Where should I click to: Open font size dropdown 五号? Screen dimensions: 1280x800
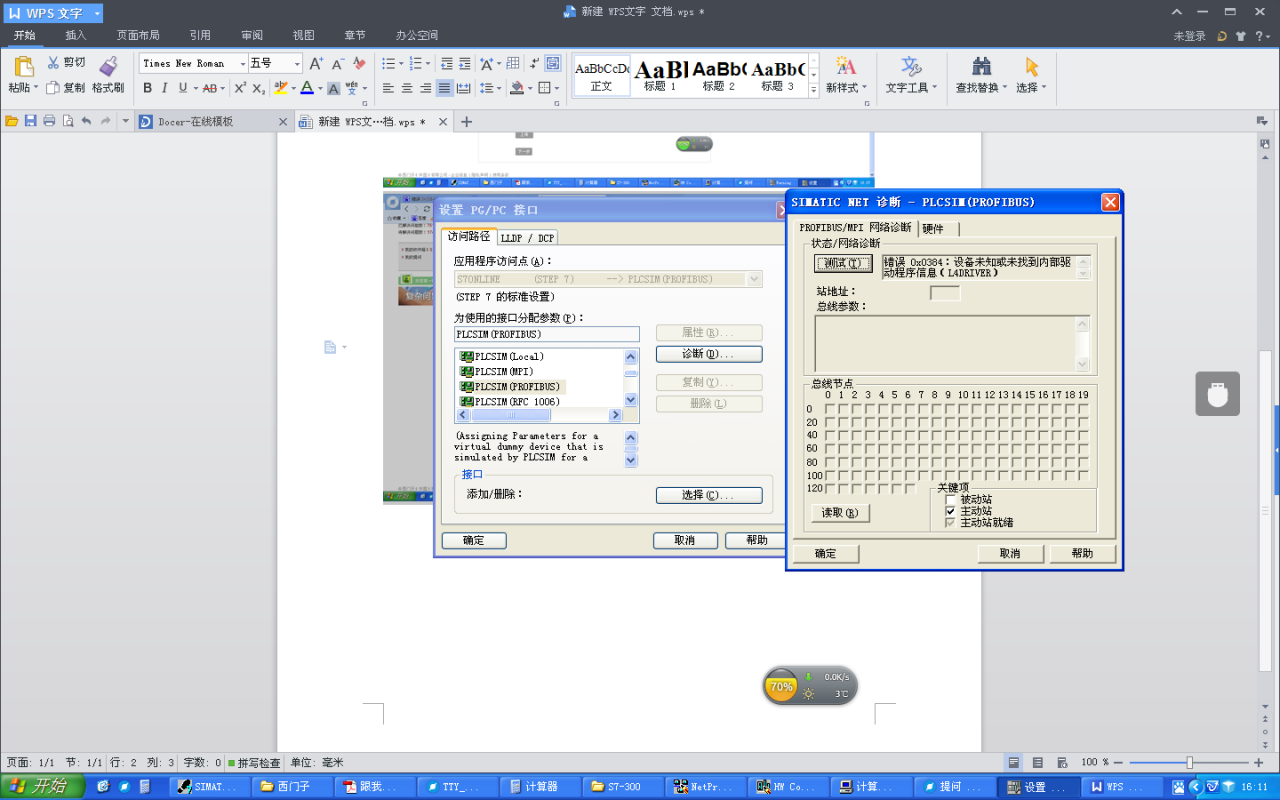pyautogui.click(x=297, y=64)
